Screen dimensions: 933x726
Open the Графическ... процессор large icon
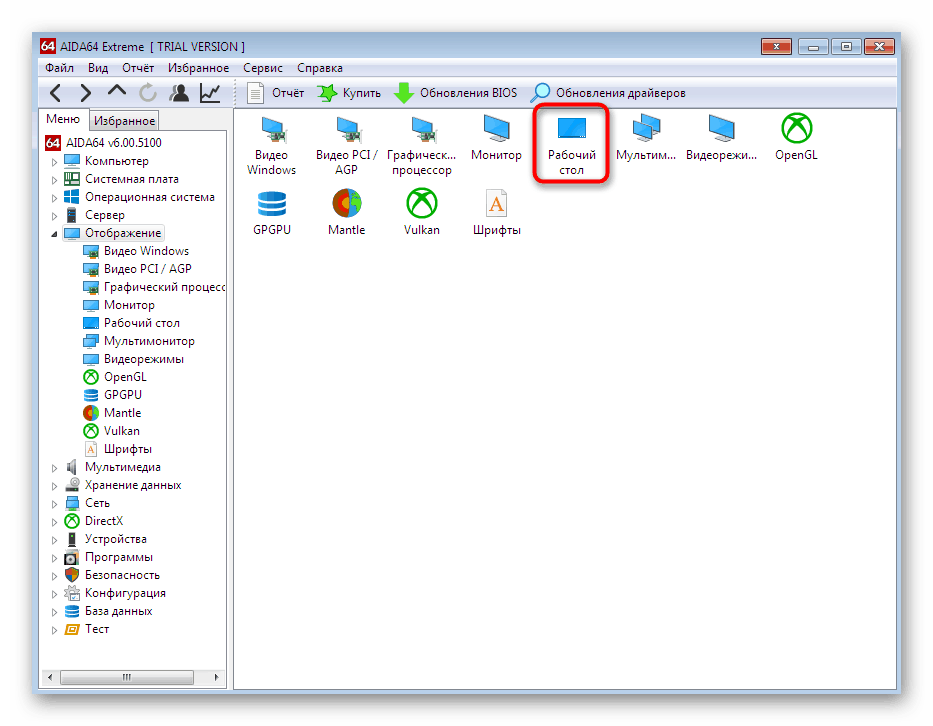[421, 146]
